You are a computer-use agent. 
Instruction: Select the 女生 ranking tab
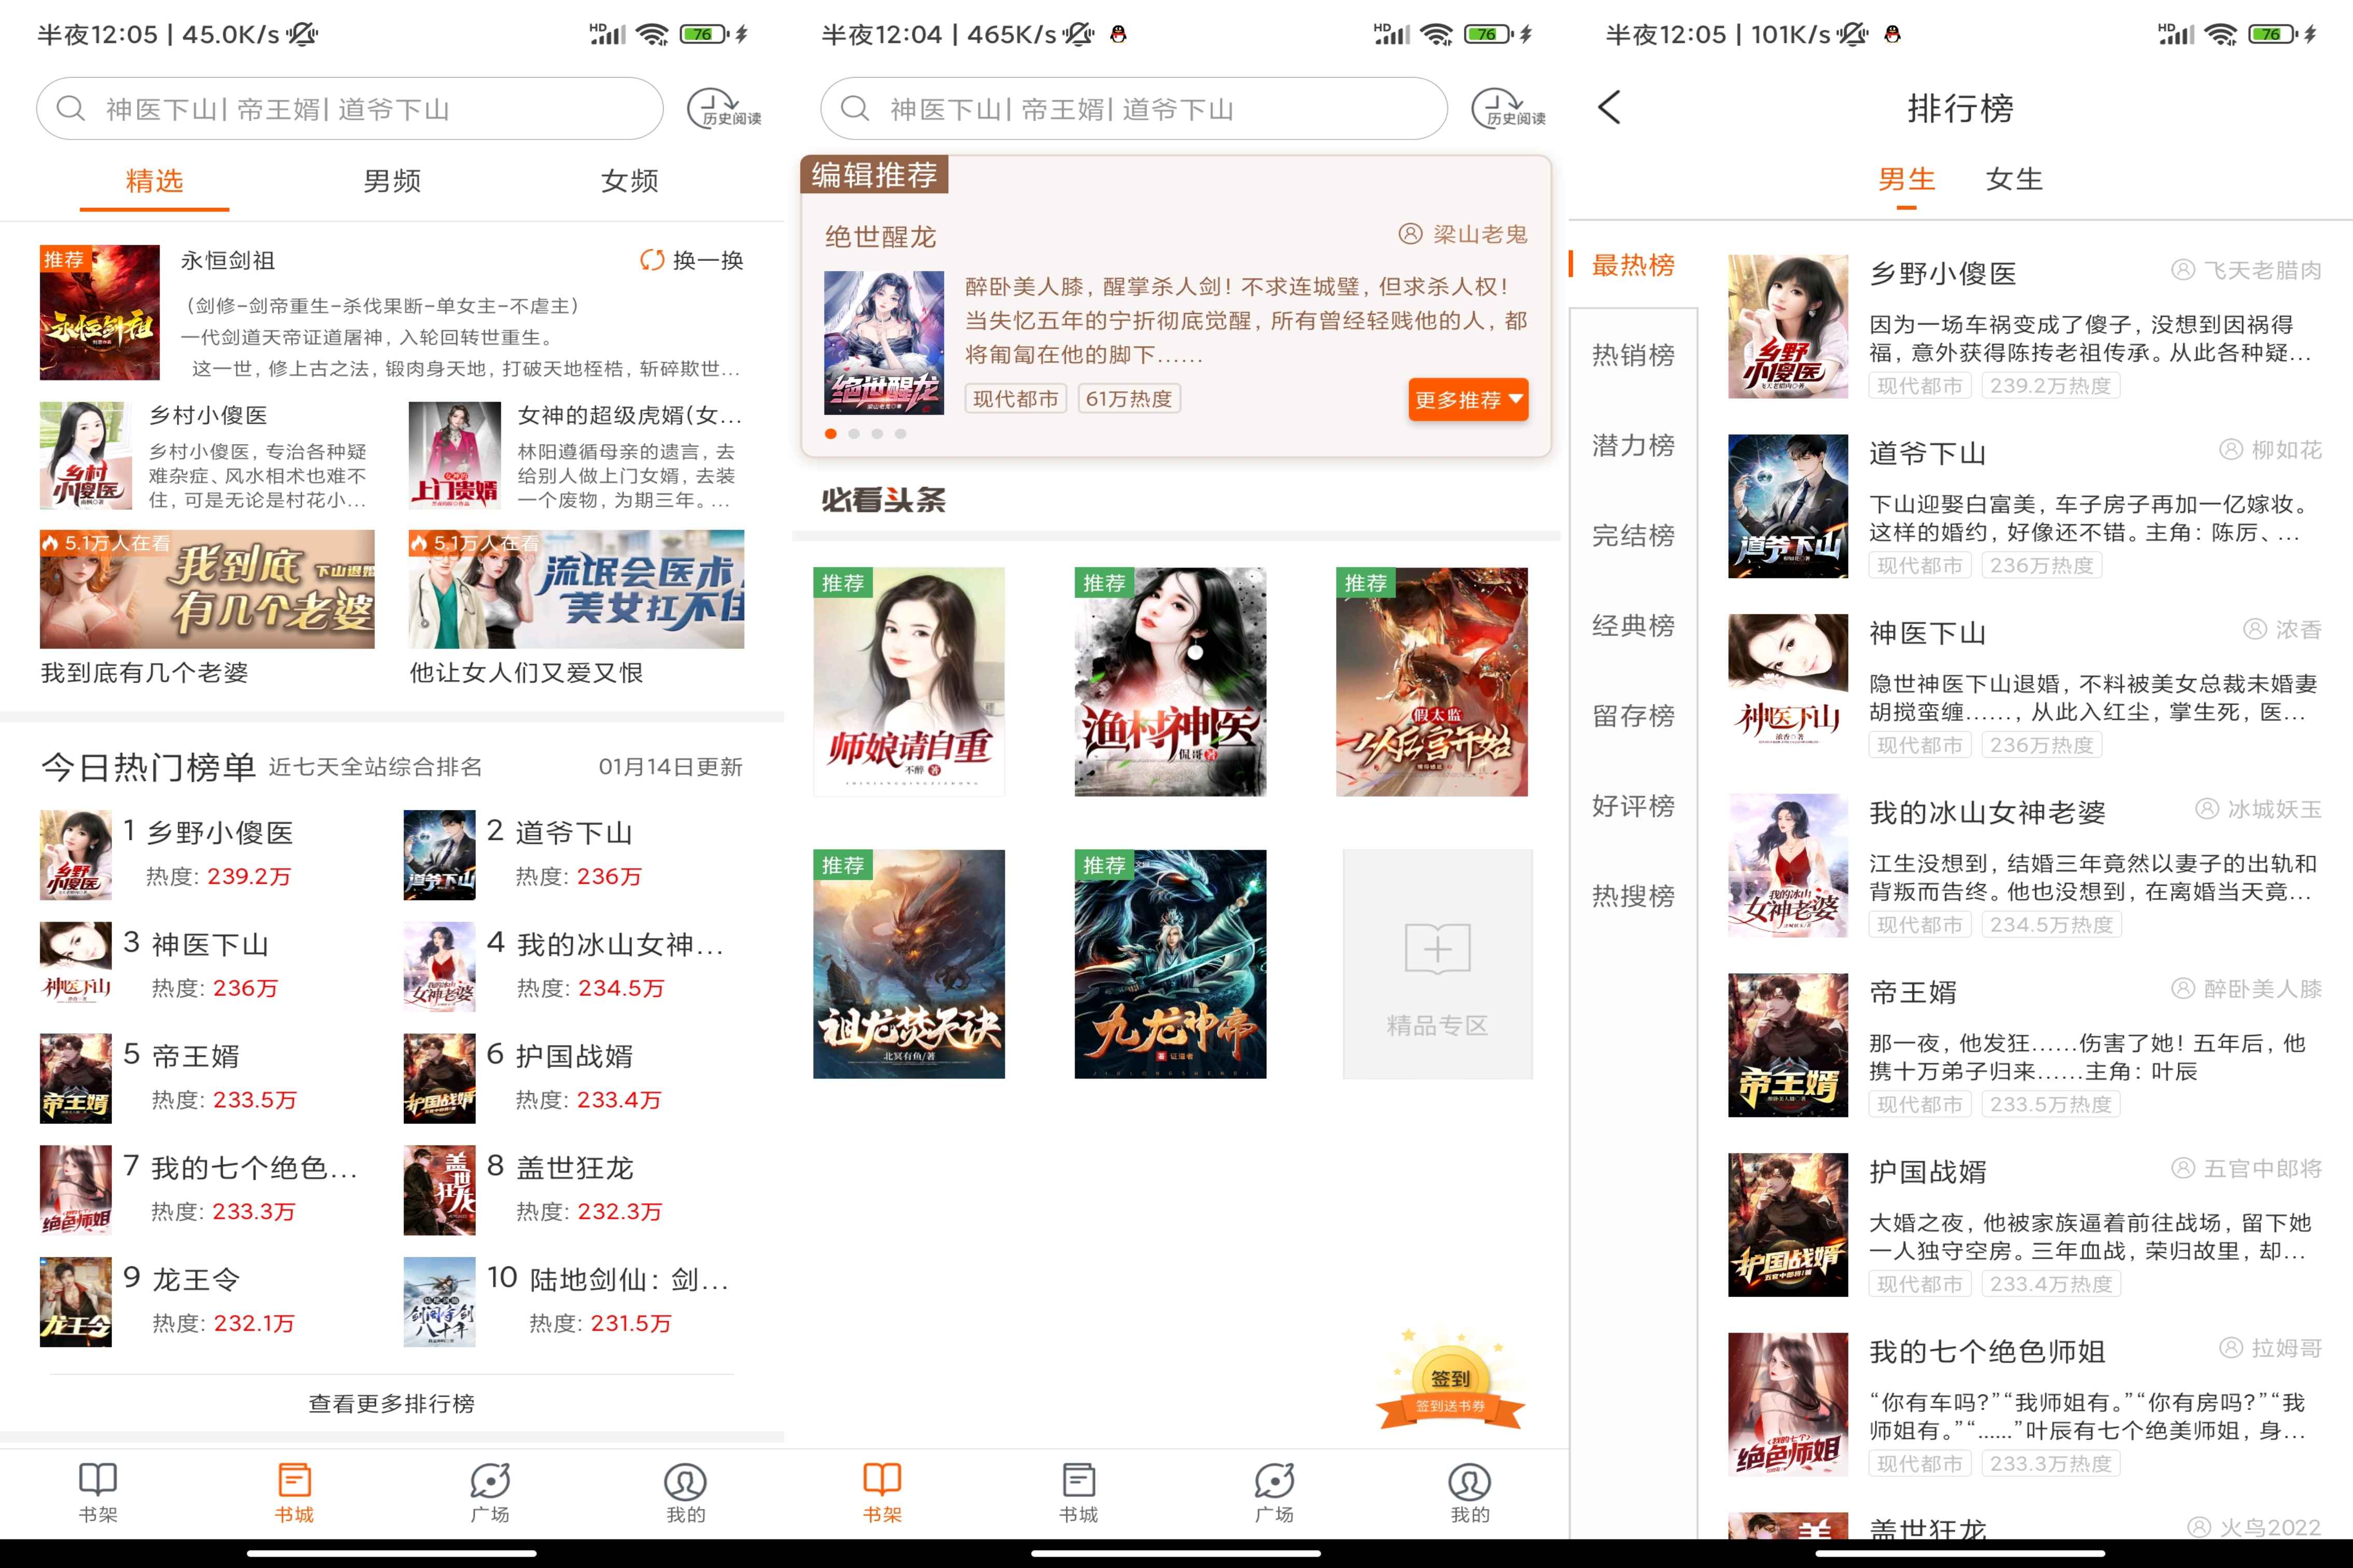pos(2013,179)
